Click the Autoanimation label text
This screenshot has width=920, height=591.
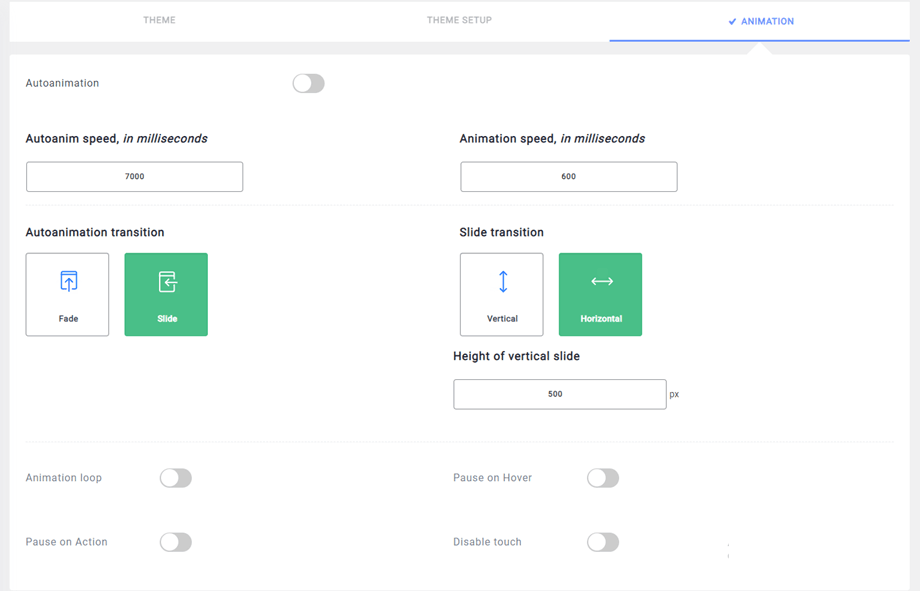[62, 83]
